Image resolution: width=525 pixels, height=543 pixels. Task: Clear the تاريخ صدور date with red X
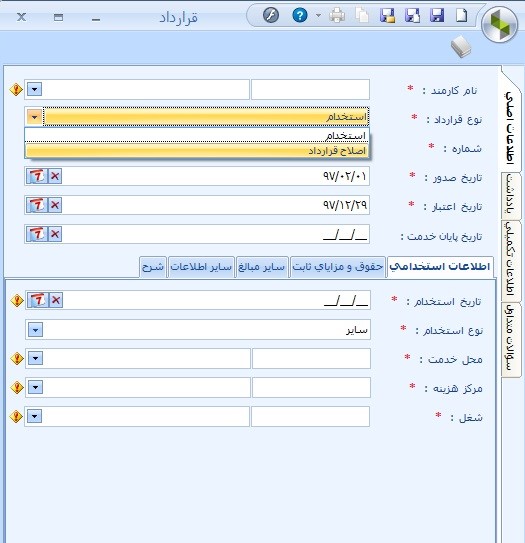click(x=55, y=176)
